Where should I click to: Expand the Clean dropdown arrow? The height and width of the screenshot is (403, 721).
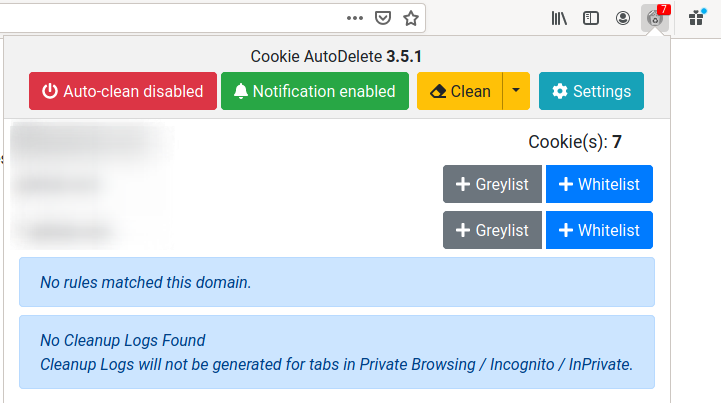click(x=515, y=91)
